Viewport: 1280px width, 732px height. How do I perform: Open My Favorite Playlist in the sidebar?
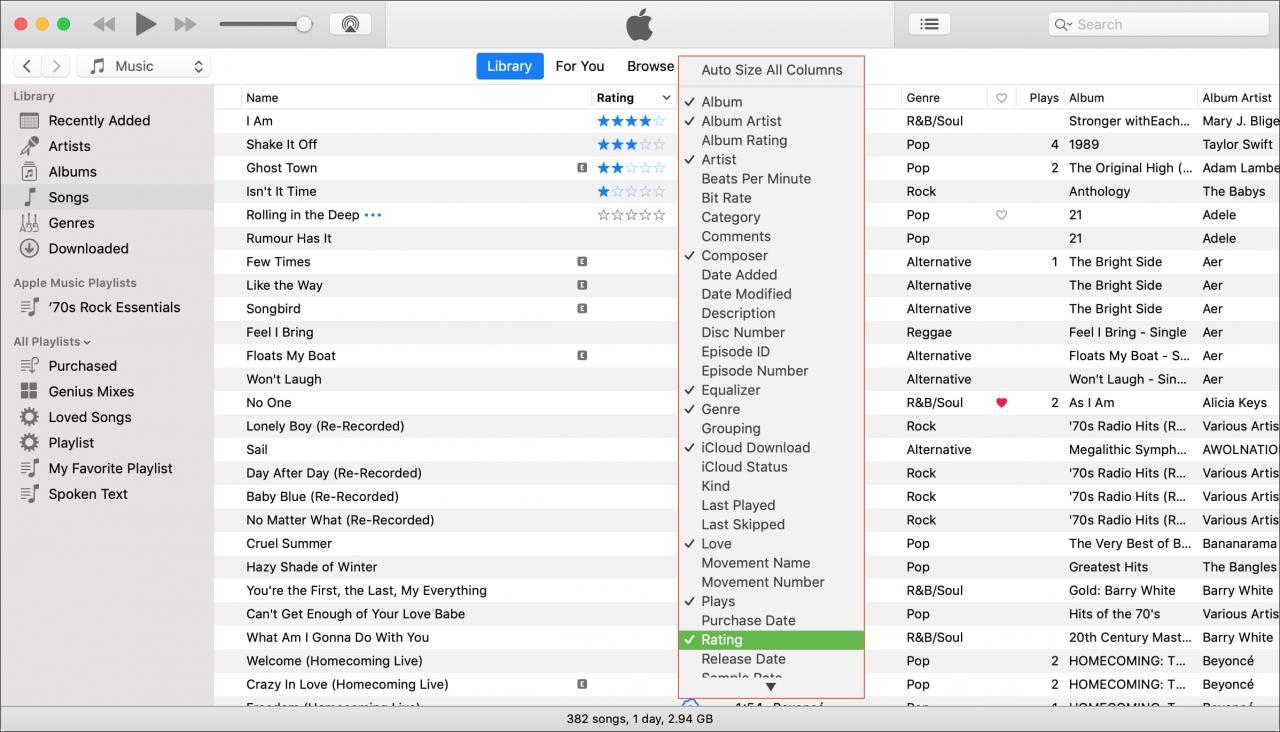pyautogui.click(x=110, y=468)
